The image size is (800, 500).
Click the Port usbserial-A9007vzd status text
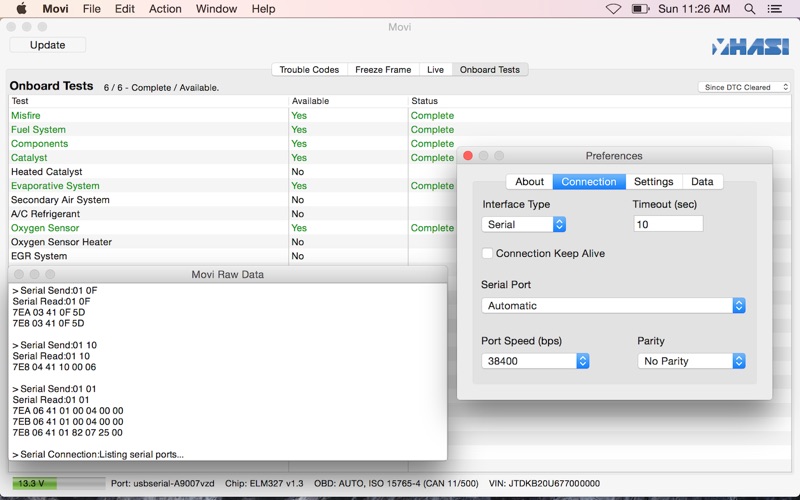coord(163,483)
